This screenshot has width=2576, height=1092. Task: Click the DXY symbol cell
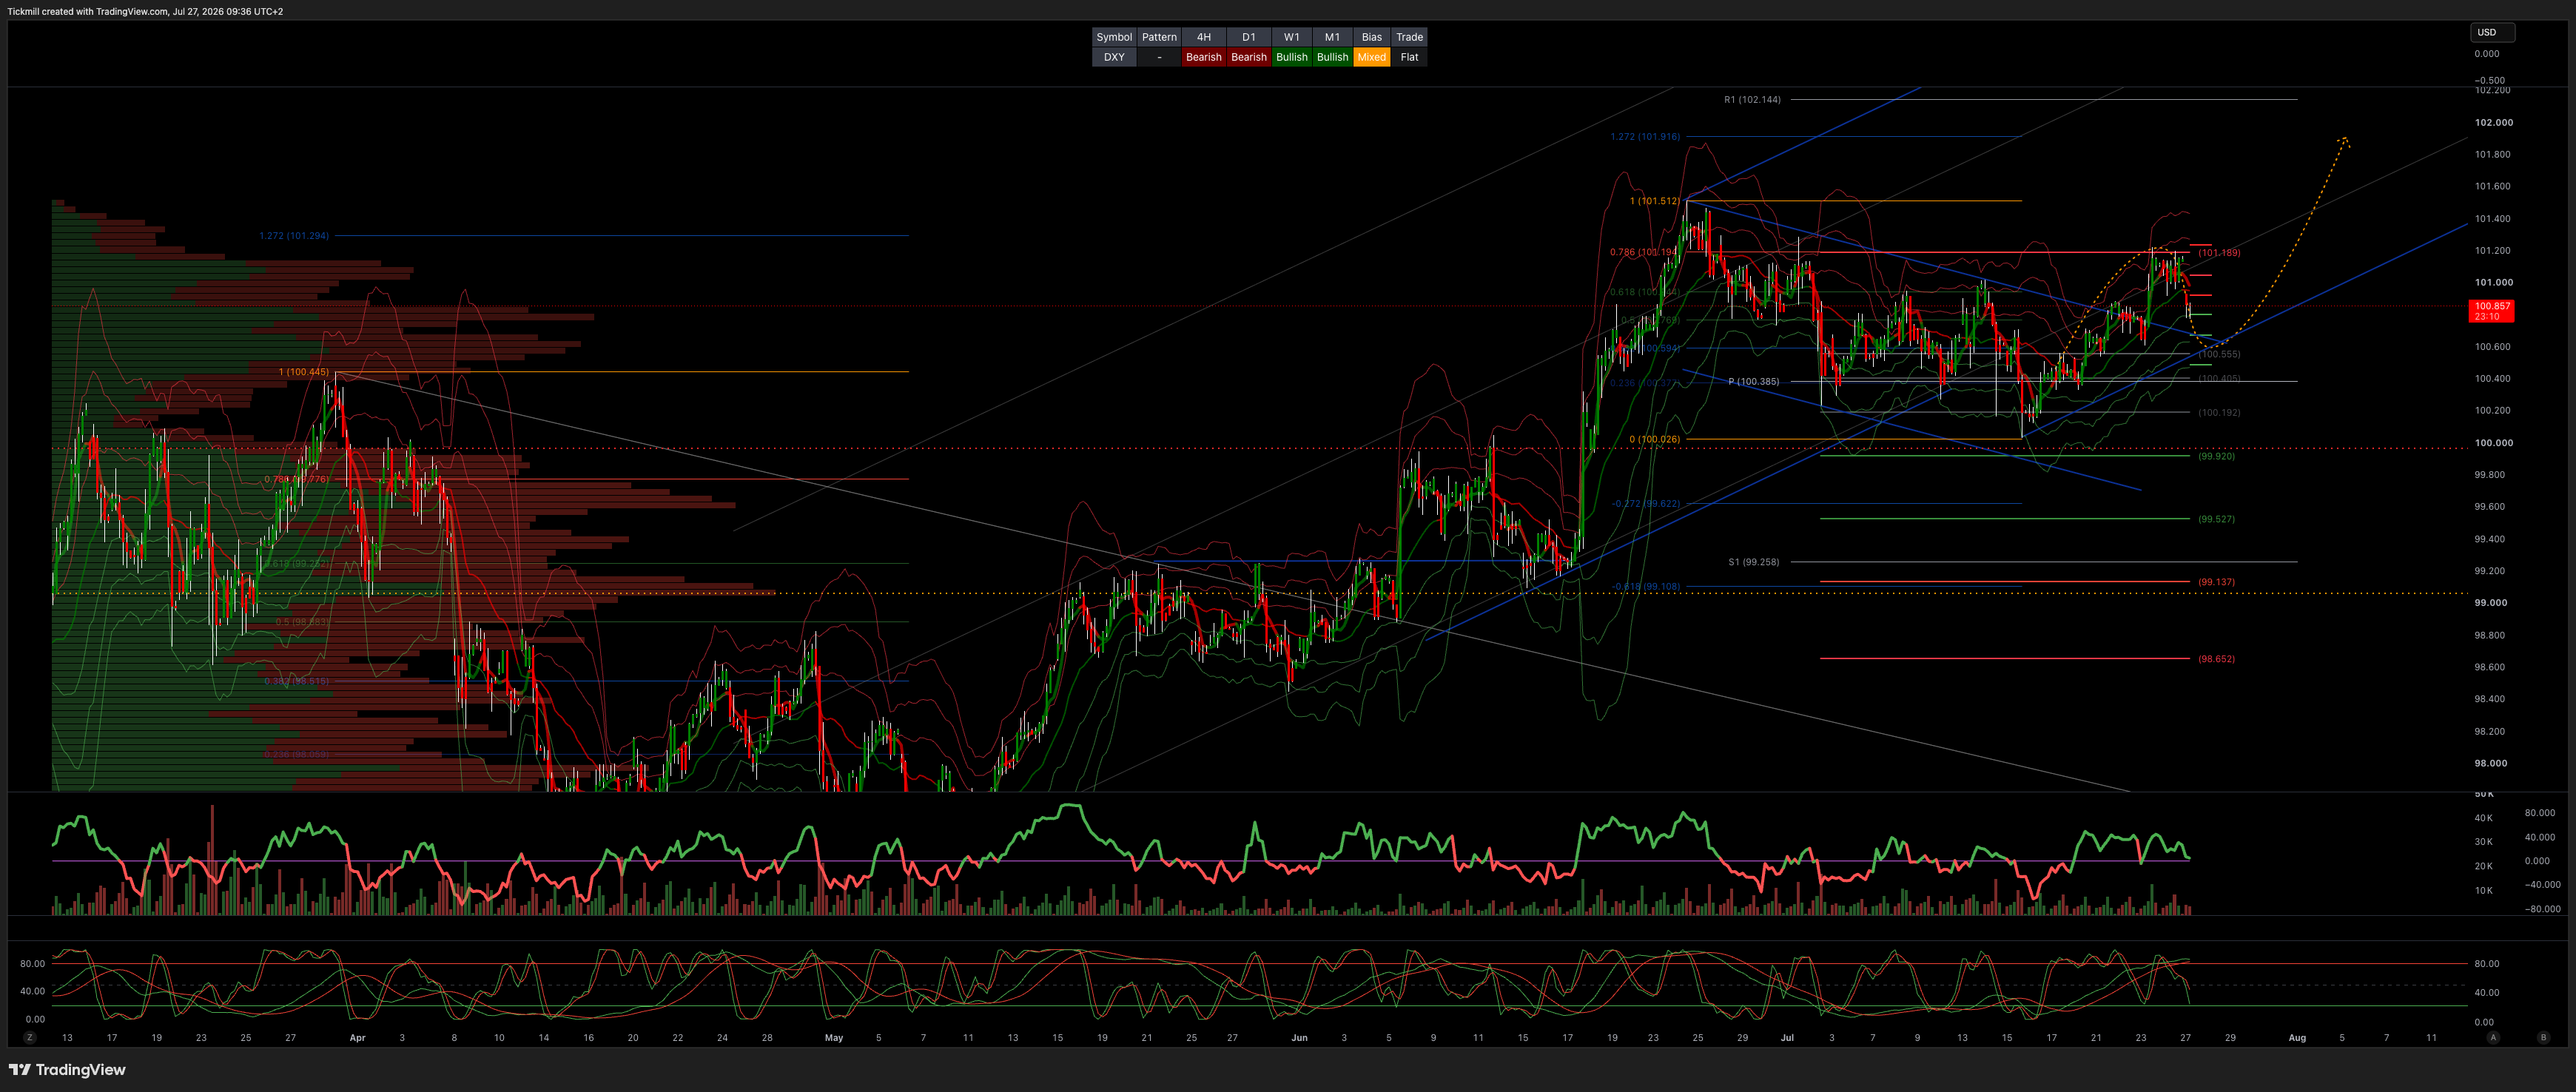click(1114, 57)
